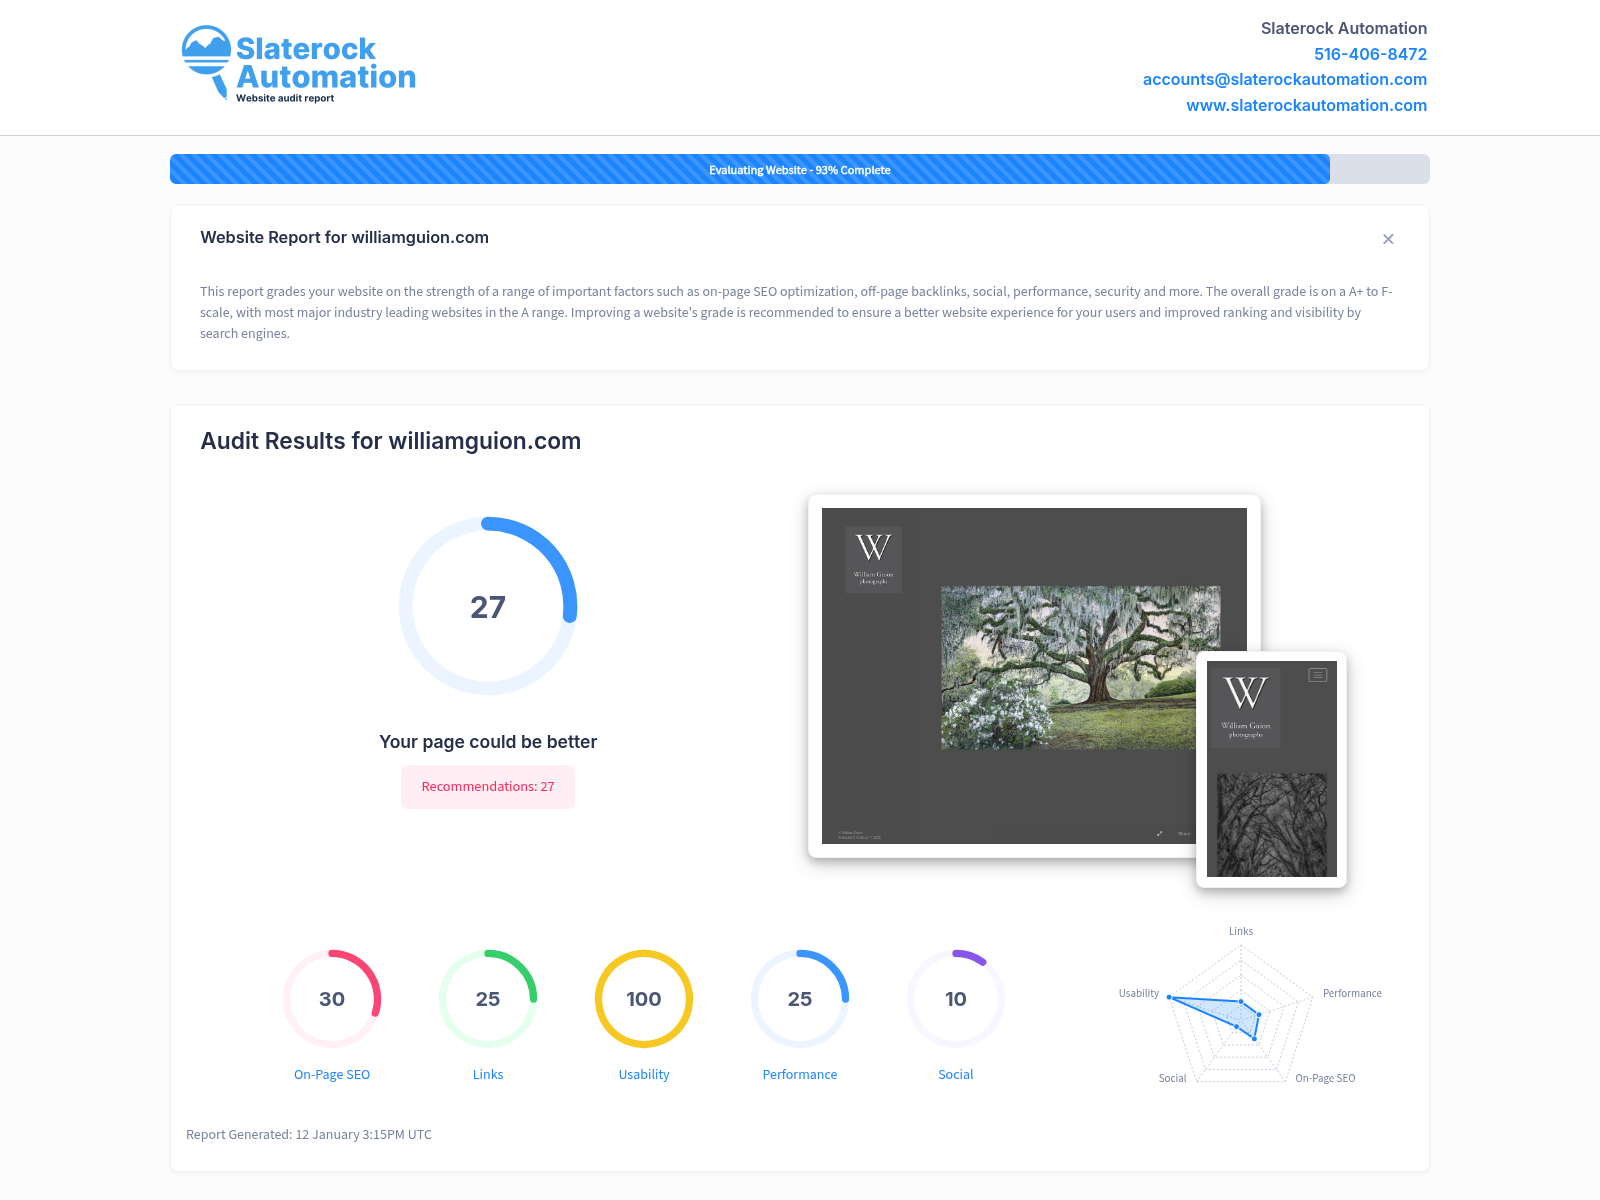Click 'Report Generated: 12 January 3:15PM UTC'
Screen dimensions: 1600x1200
309,1134
